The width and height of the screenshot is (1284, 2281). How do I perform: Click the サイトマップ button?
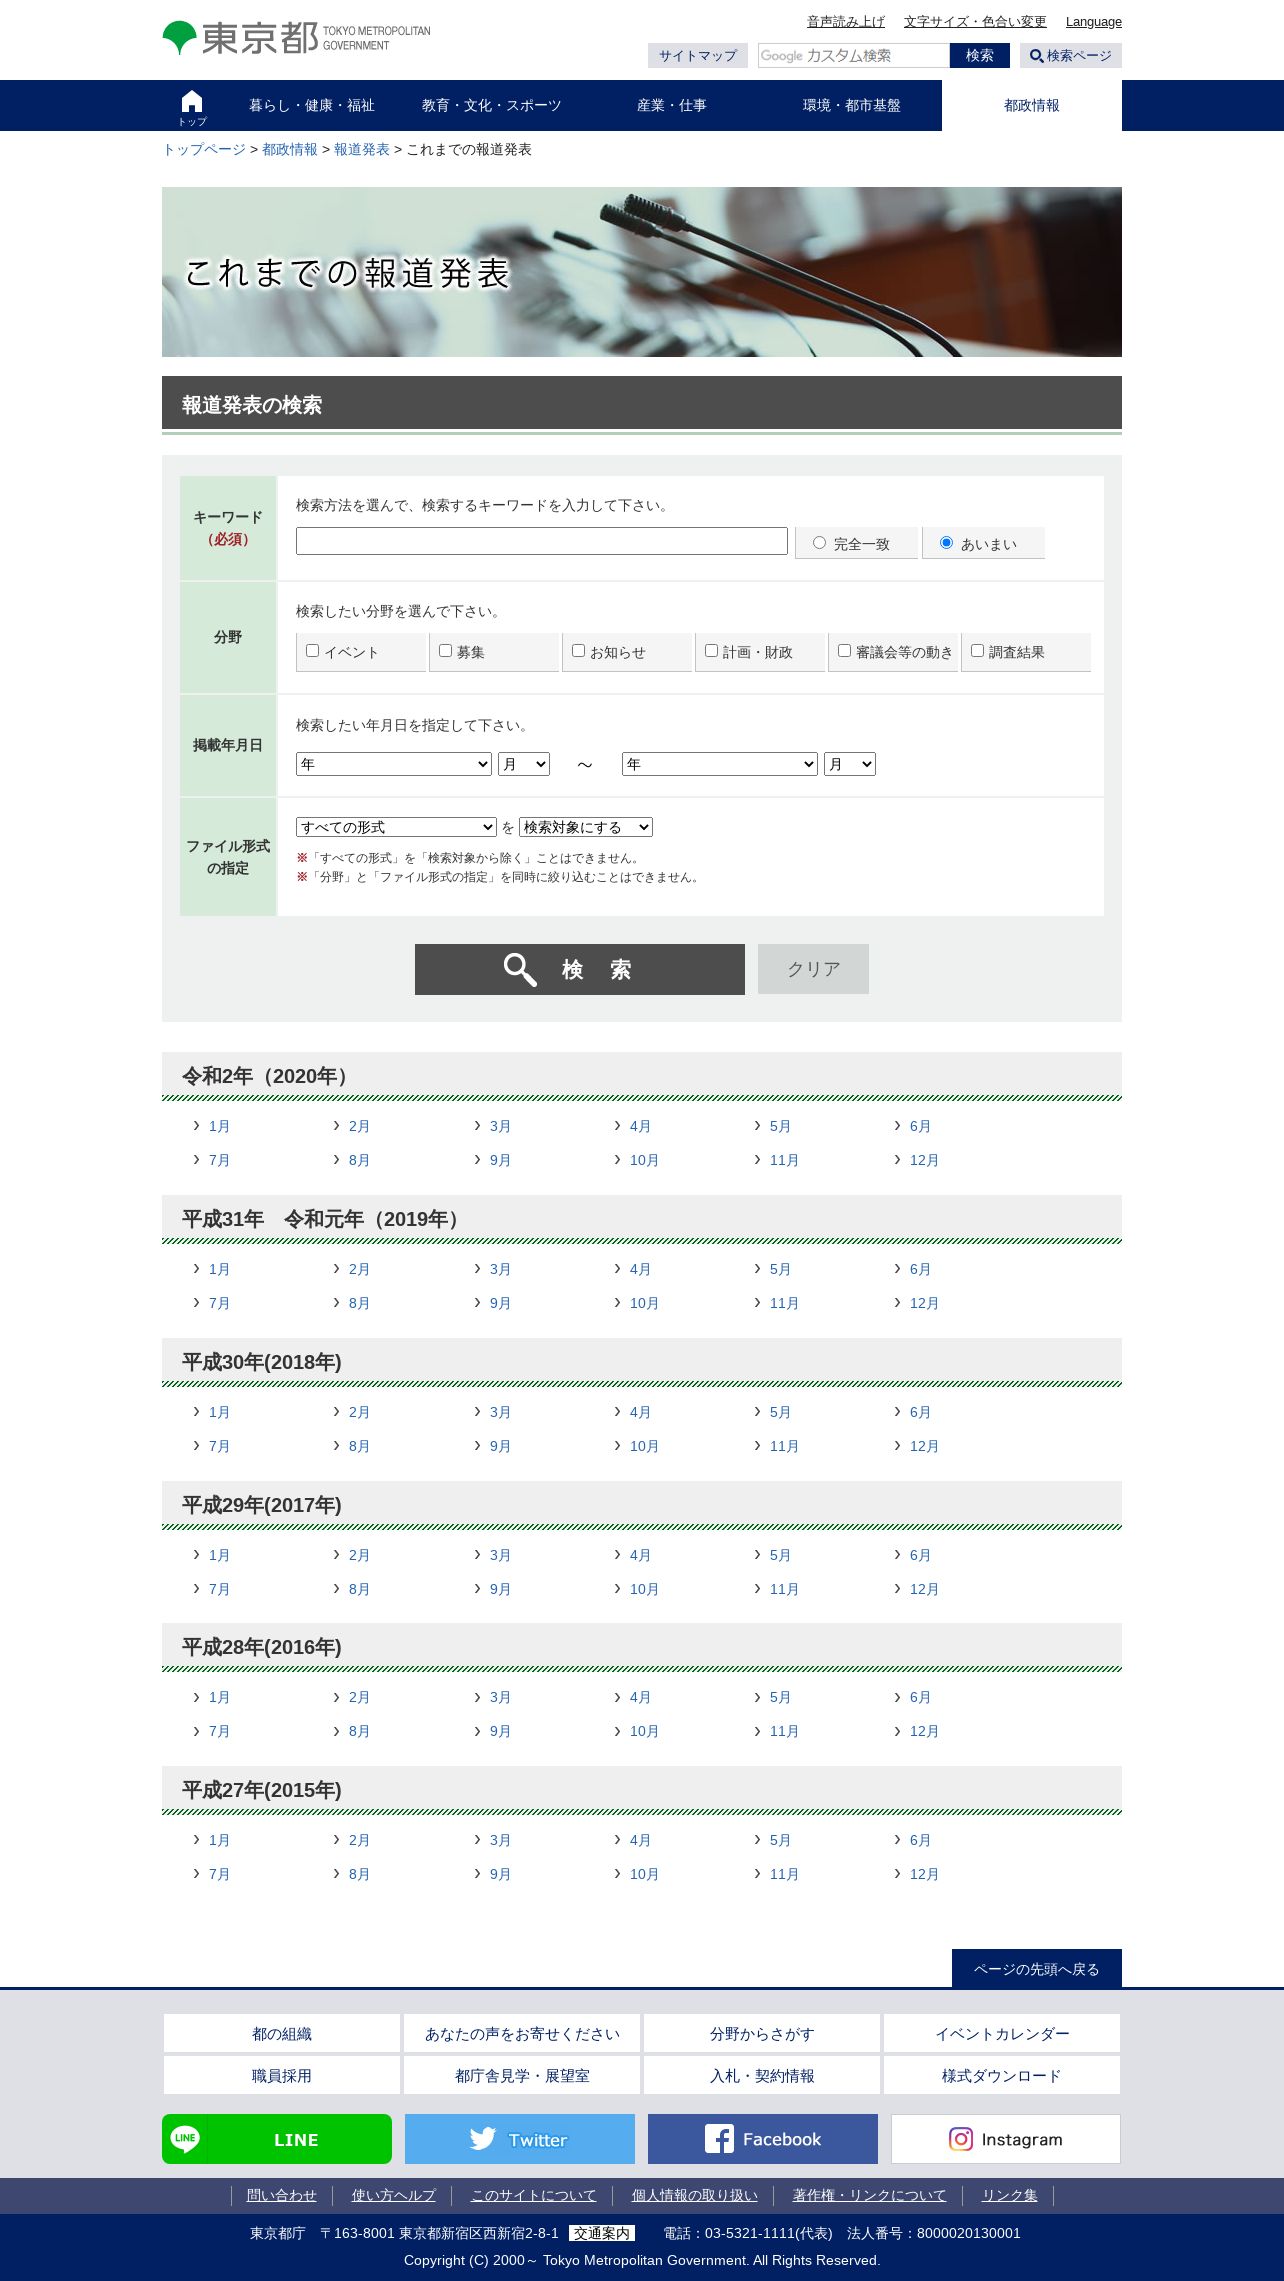coord(698,56)
